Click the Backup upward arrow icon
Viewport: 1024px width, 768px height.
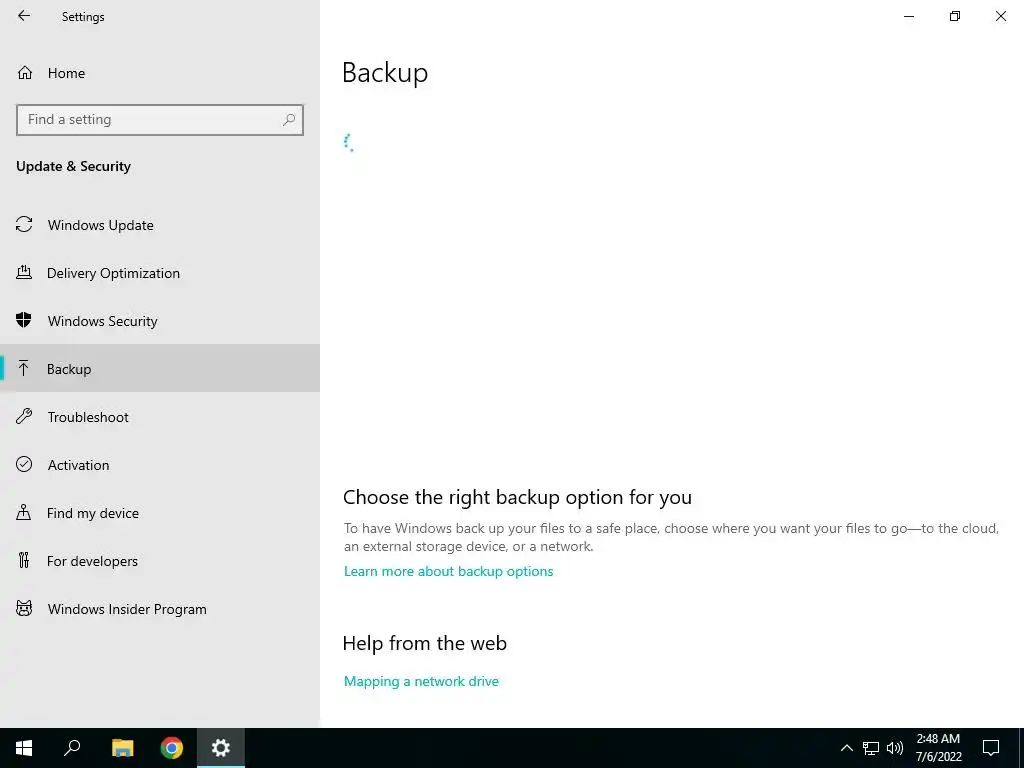tap(24, 368)
